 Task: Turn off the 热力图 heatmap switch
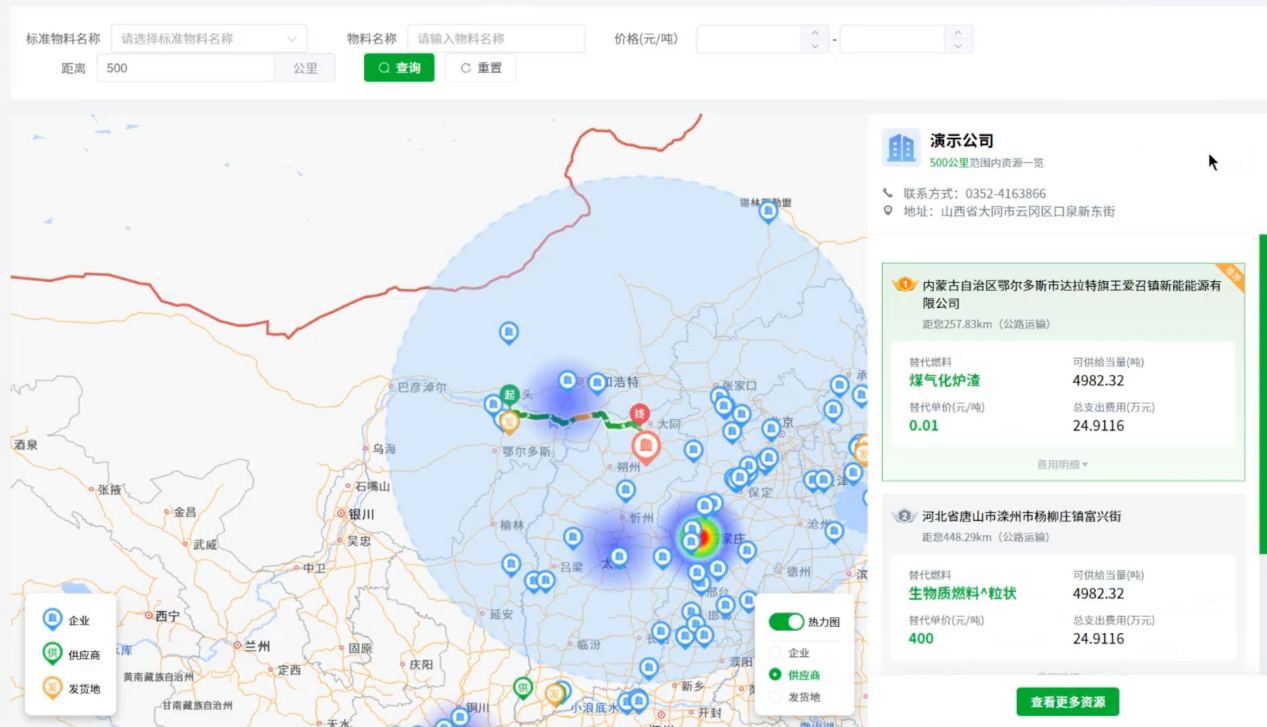(x=786, y=622)
